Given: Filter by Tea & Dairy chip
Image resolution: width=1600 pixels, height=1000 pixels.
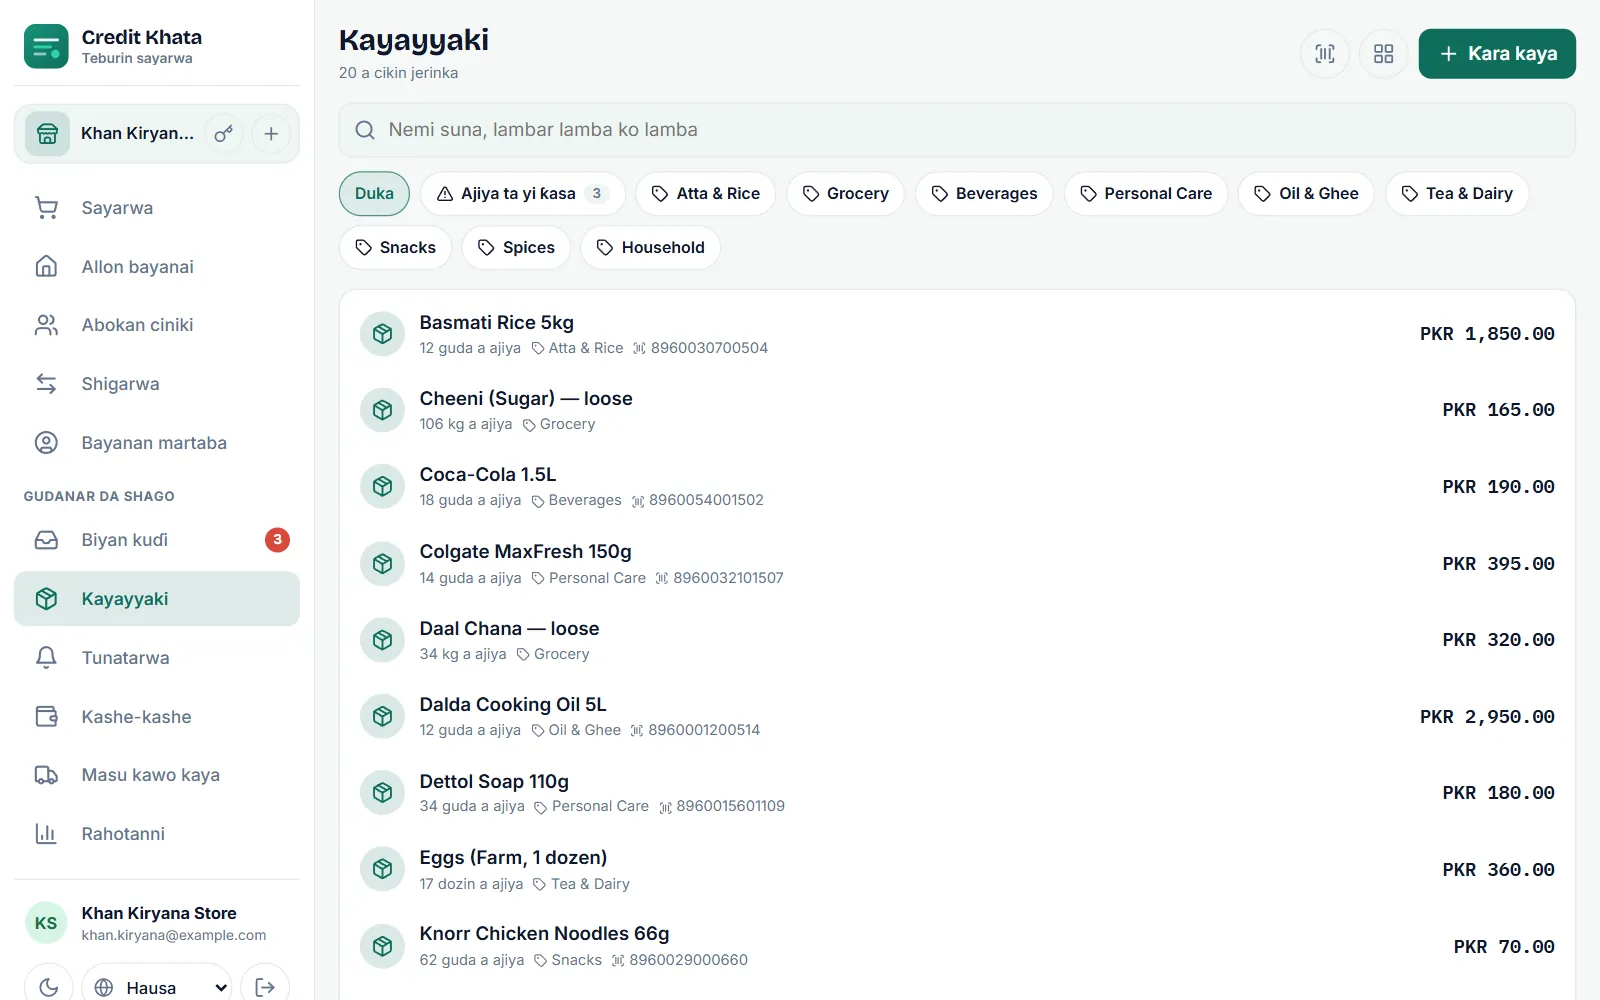Looking at the screenshot, I should point(1457,194).
